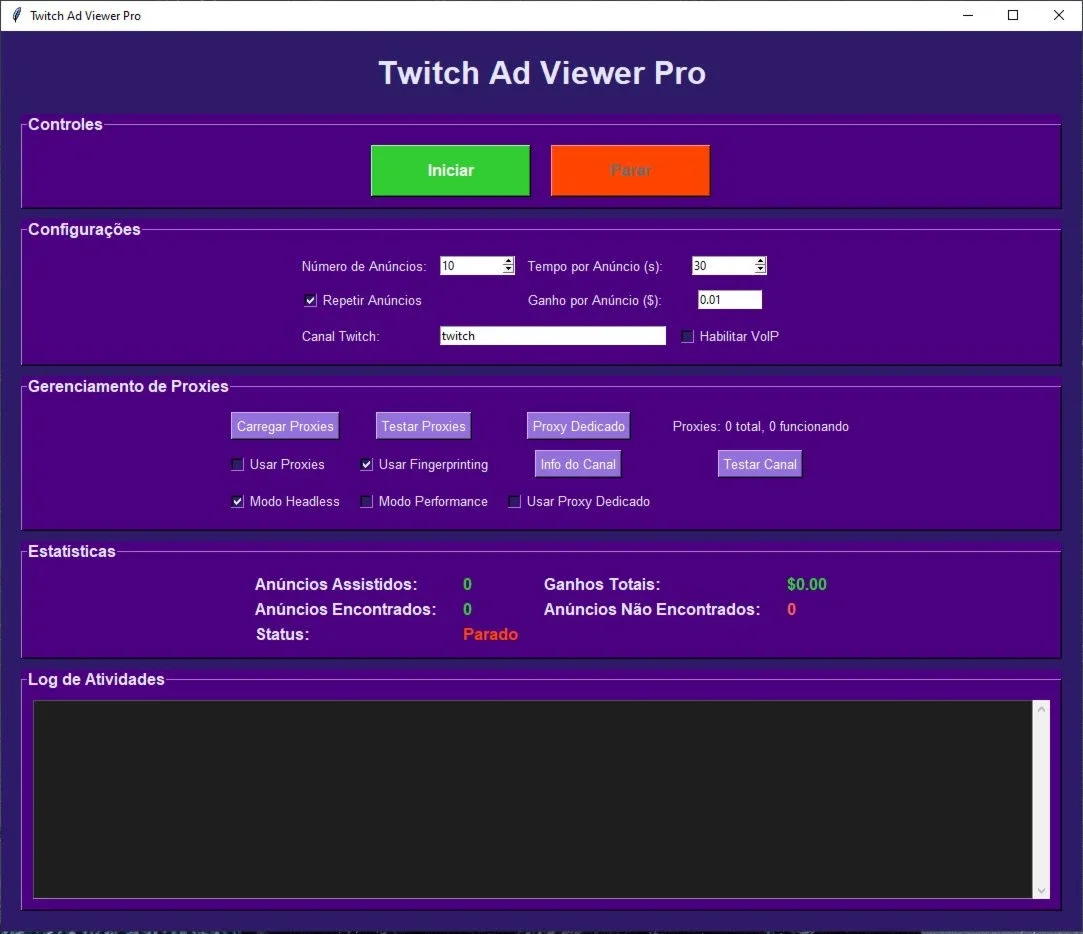Check the Usar Proxy Dedicado checkbox

tap(515, 502)
